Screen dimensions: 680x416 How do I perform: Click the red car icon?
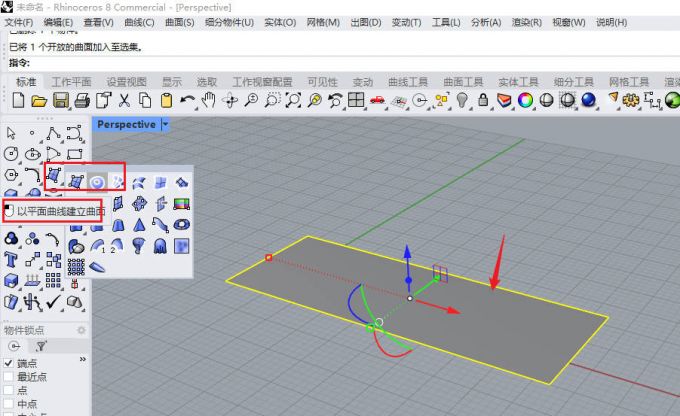377,100
